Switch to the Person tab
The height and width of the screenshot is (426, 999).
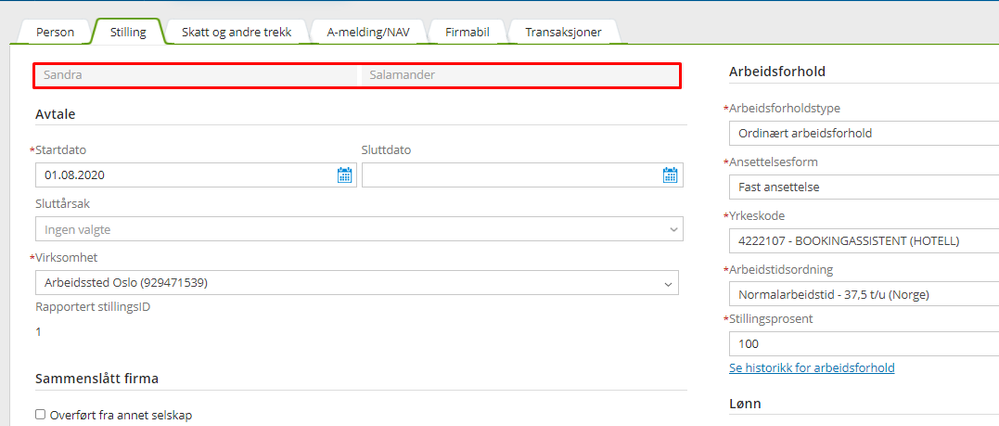point(55,32)
